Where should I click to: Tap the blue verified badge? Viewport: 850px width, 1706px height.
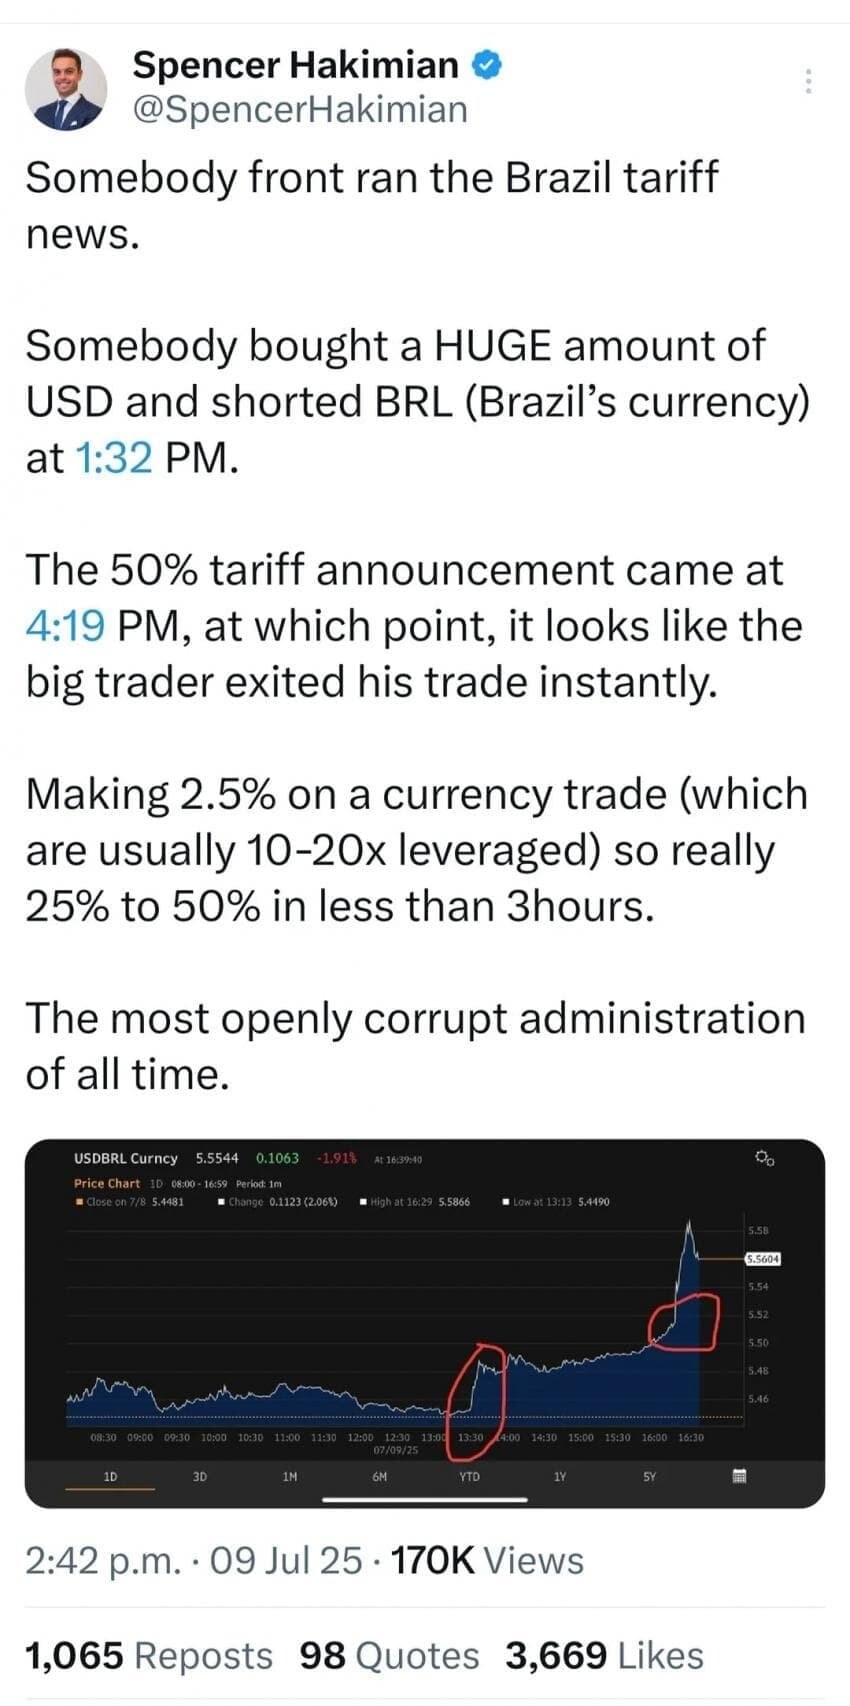(485, 65)
